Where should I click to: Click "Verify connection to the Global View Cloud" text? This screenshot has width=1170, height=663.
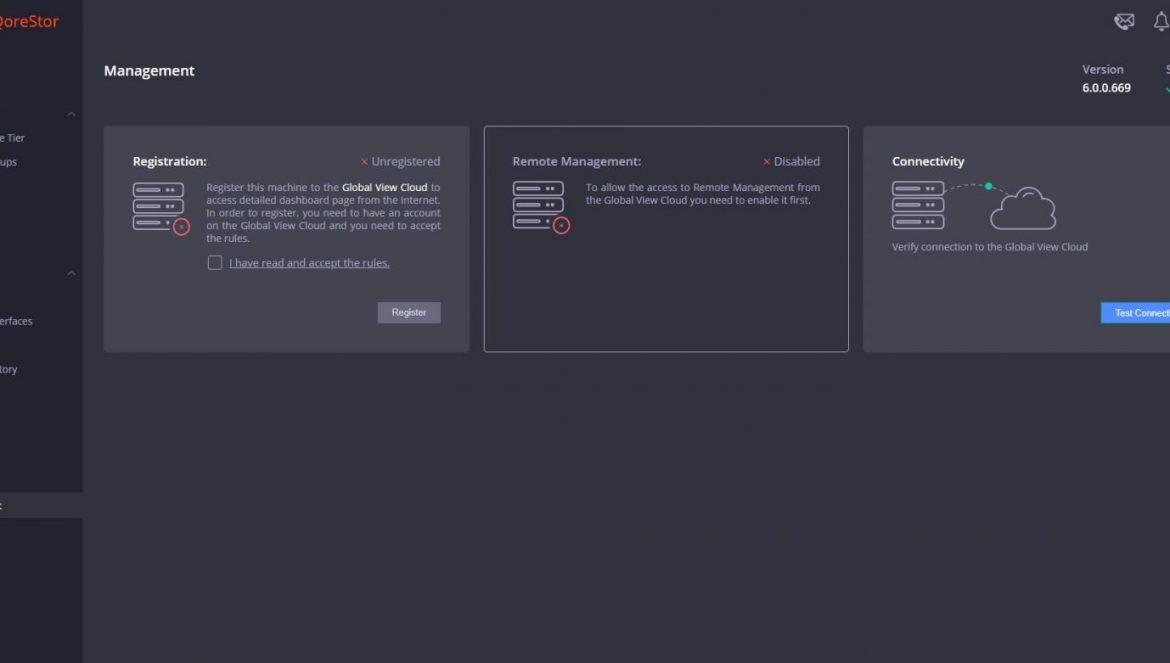[990, 247]
